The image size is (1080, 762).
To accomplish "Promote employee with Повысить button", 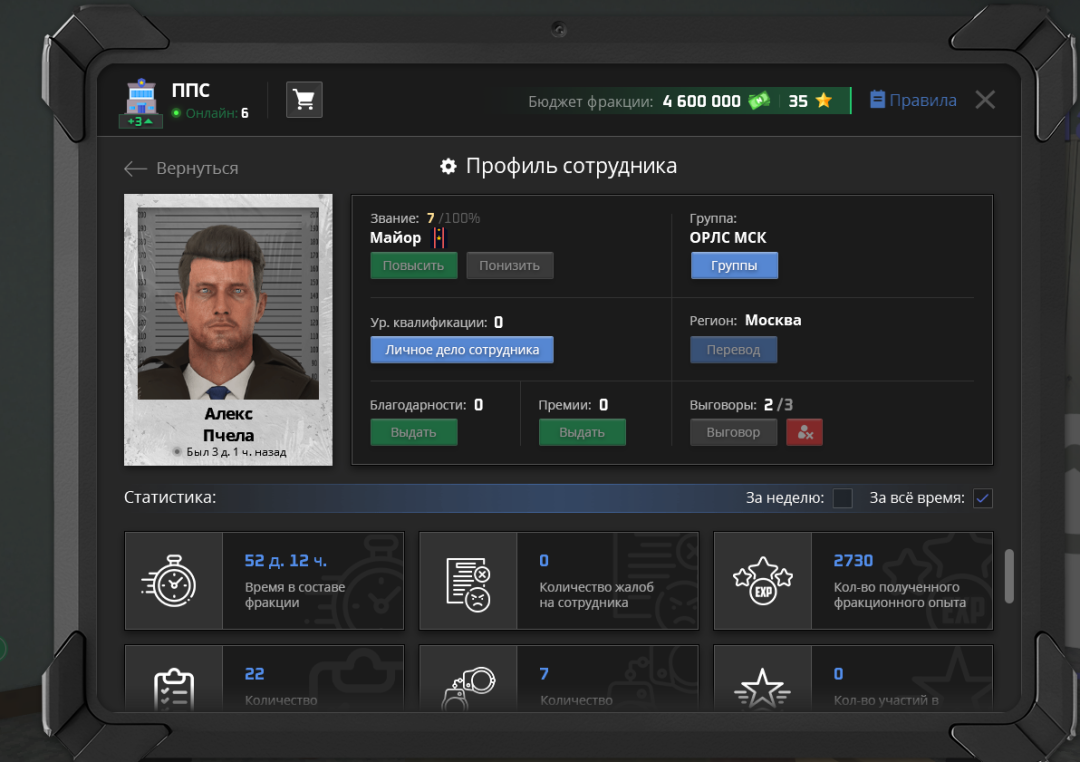I will [414, 265].
